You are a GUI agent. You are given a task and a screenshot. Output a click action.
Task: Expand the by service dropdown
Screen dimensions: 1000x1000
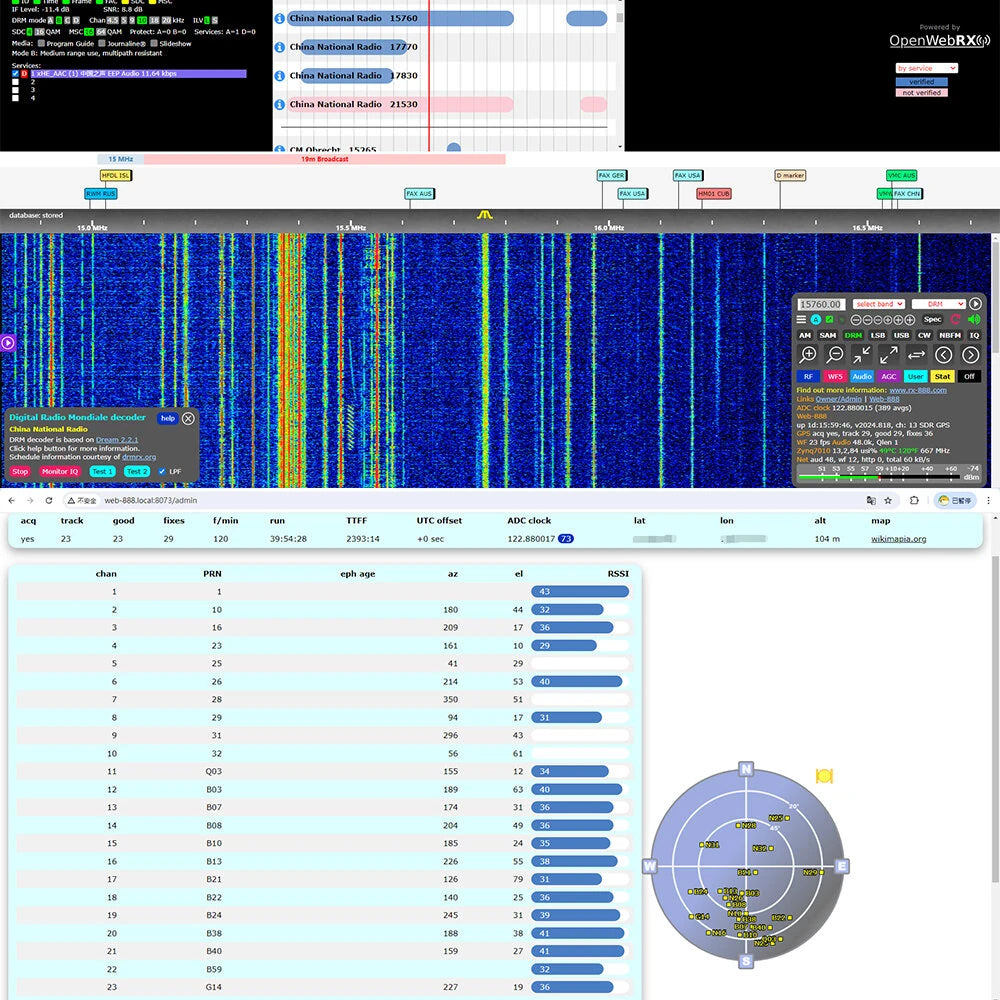tap(926, 68)
